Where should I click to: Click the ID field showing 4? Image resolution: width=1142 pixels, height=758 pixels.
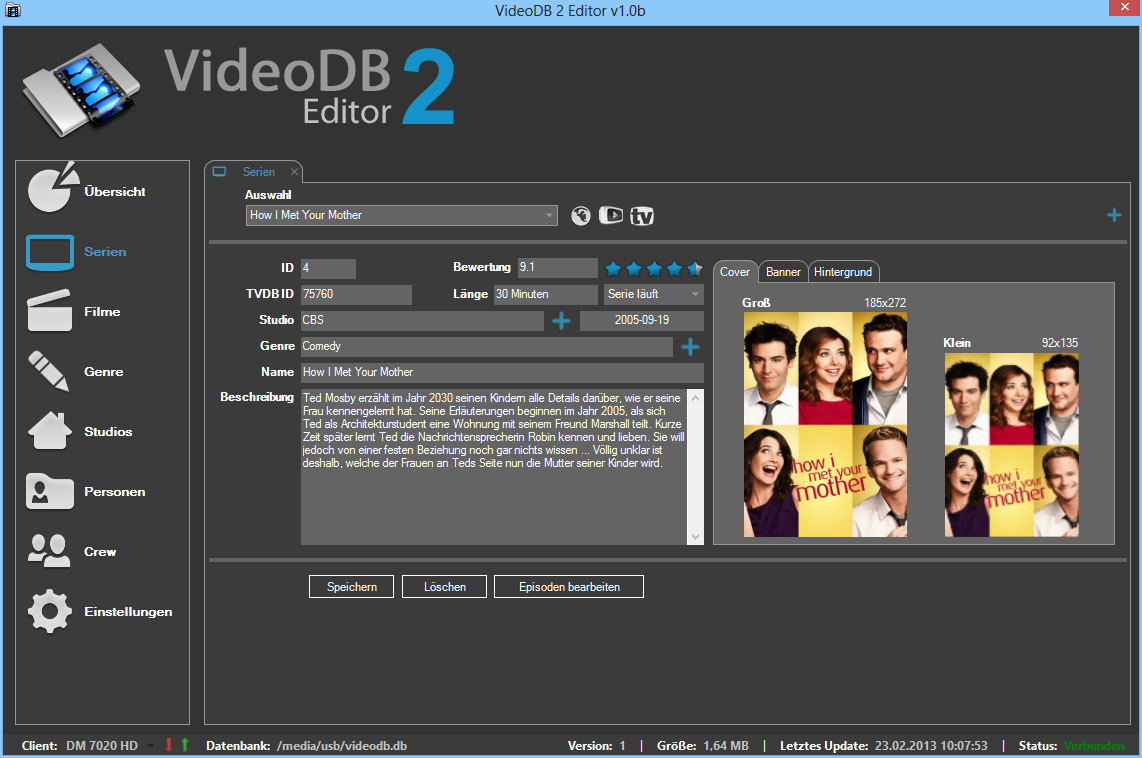click(328, 268)
